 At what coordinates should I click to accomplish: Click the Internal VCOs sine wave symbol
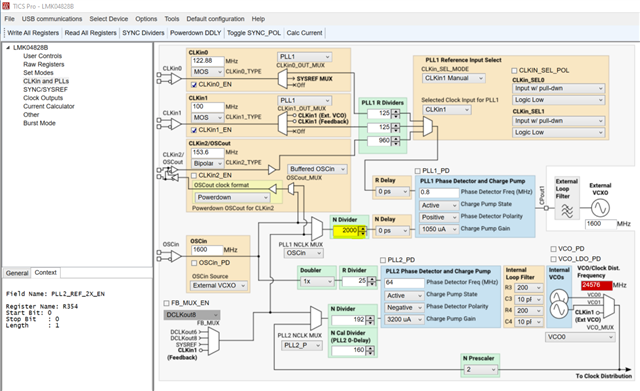559,304
